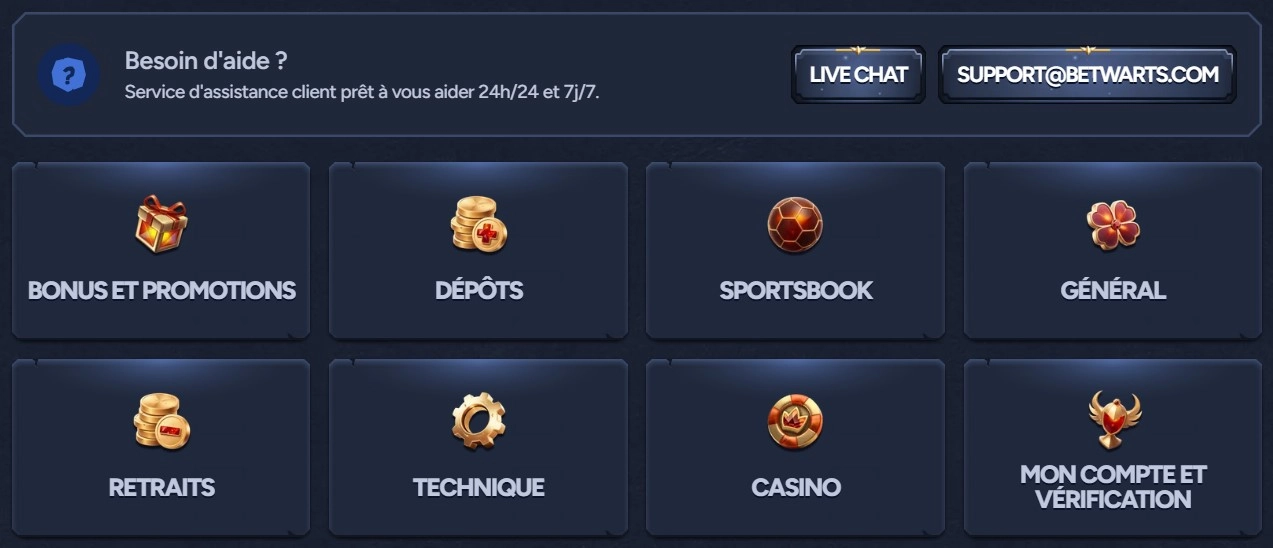Click the football Sportsbook icon

[x=795, y=224]
